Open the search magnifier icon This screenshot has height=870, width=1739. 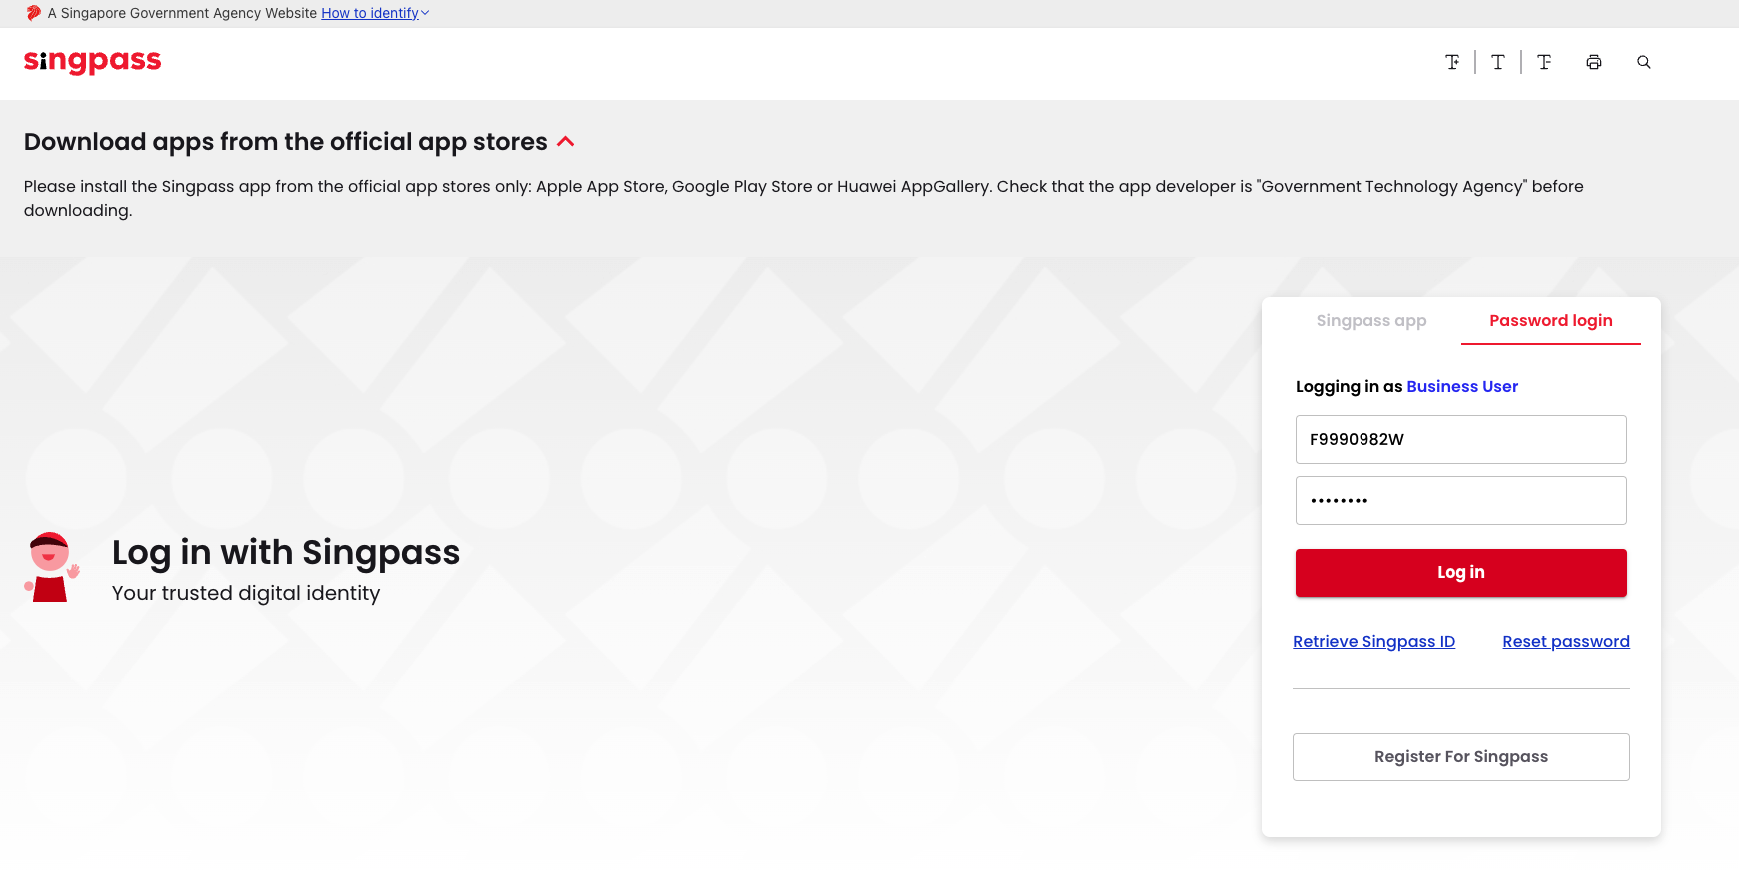(x=1643, y=62)
